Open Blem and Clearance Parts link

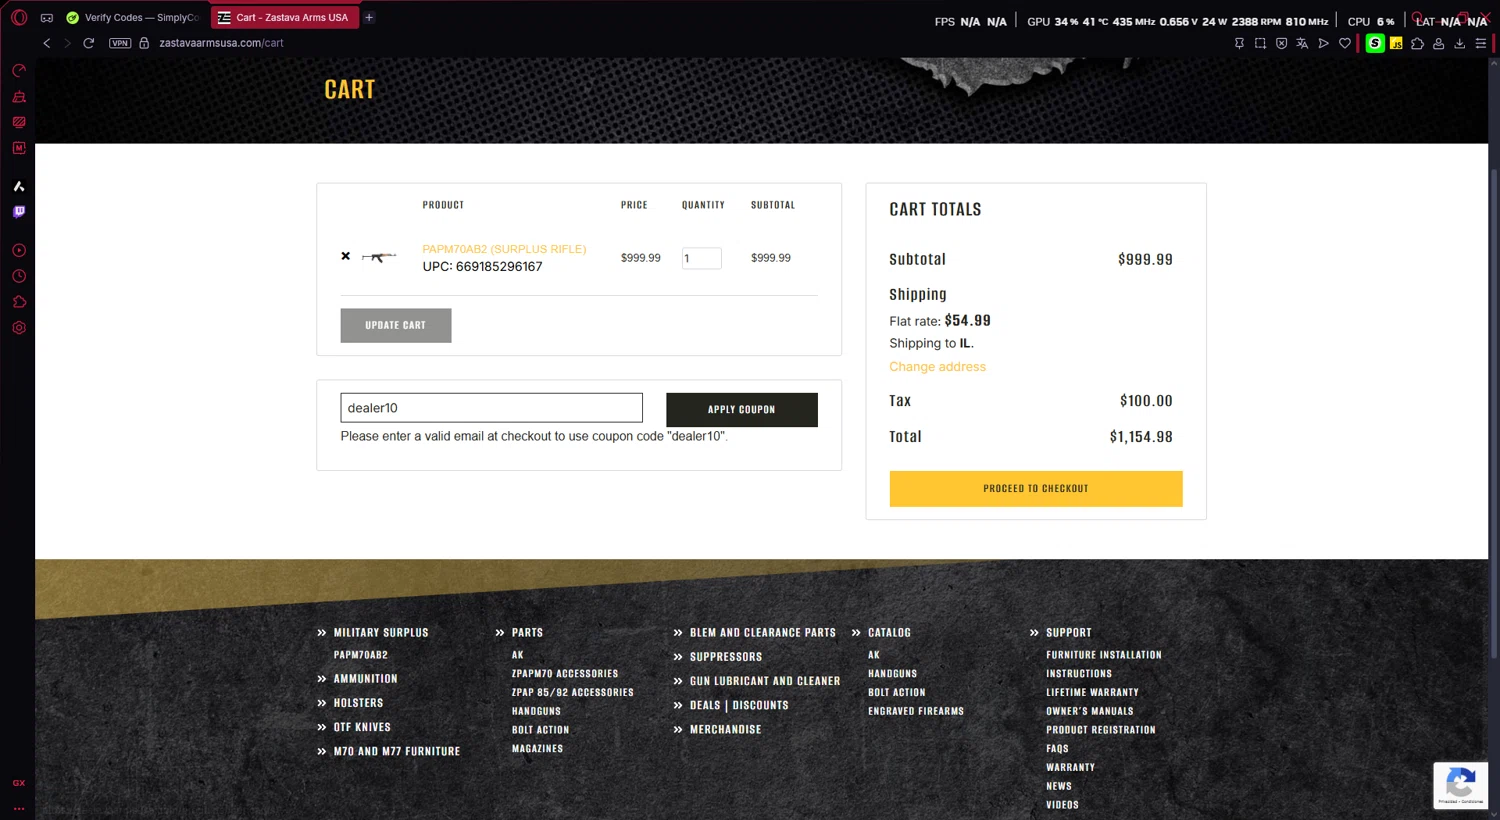[763, 632]
